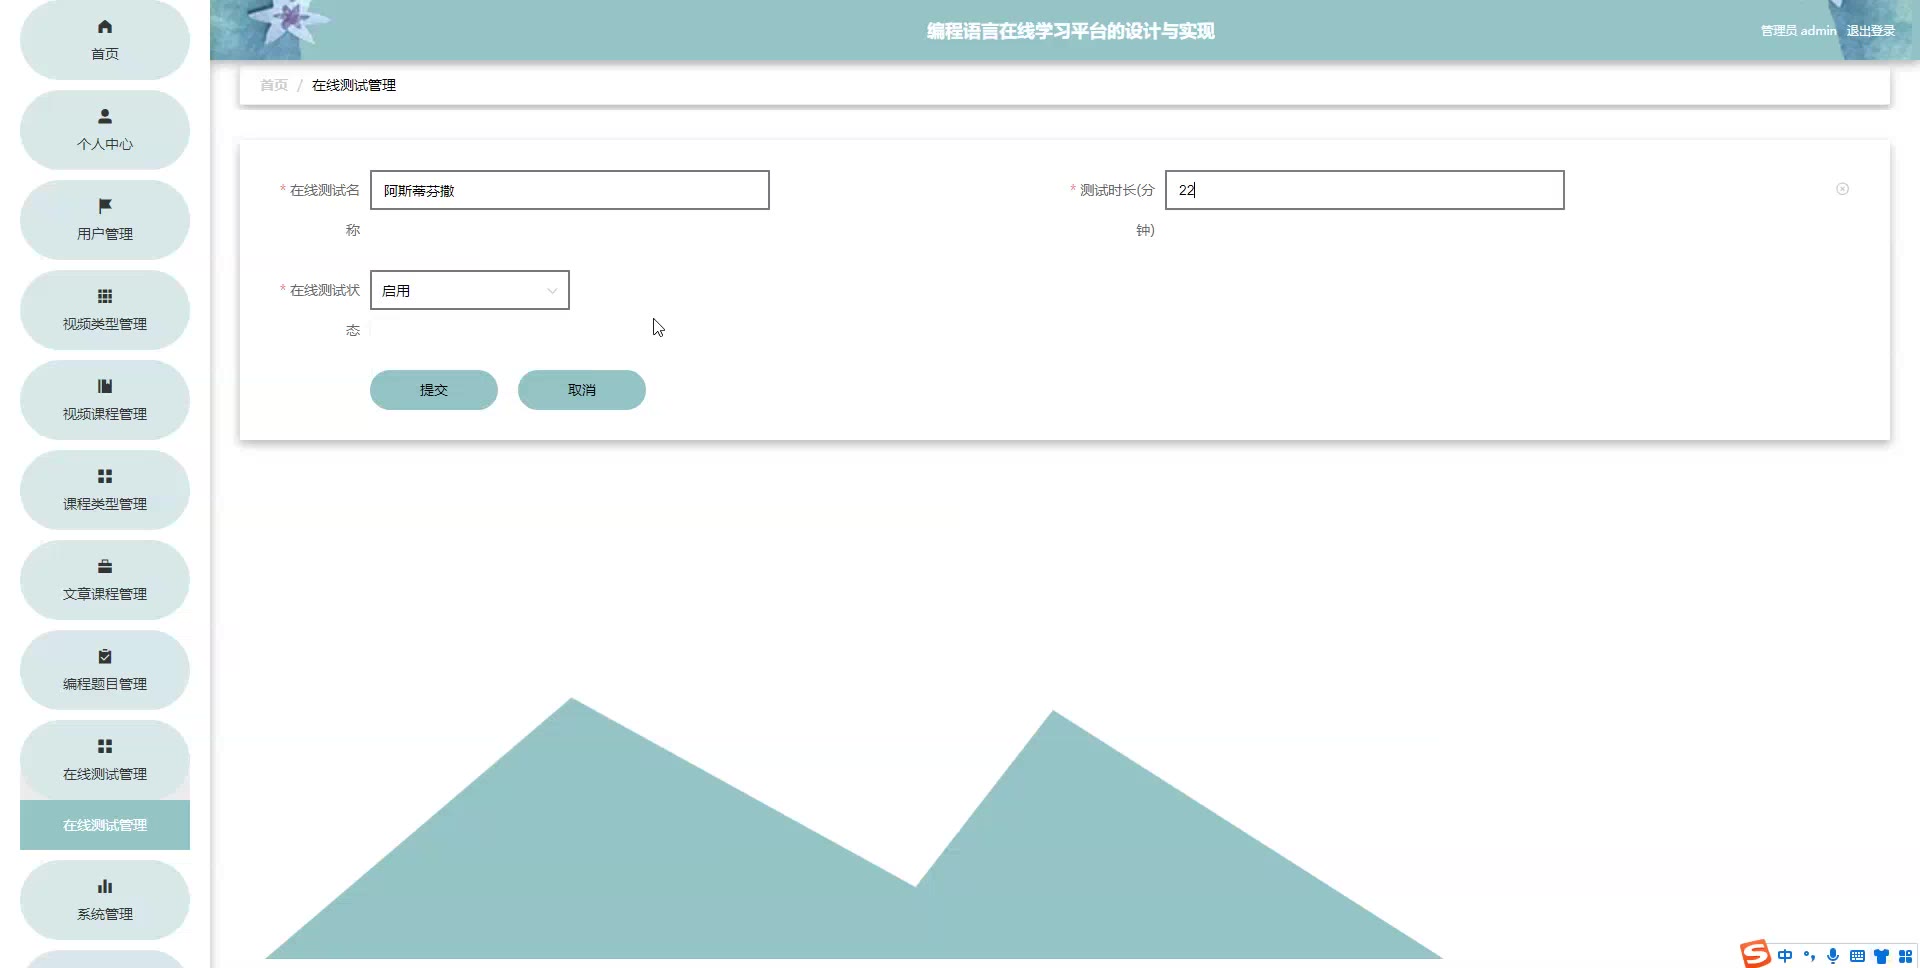
Task: Click the Sogou microphone voice input icon
Action: point(1833,956)
